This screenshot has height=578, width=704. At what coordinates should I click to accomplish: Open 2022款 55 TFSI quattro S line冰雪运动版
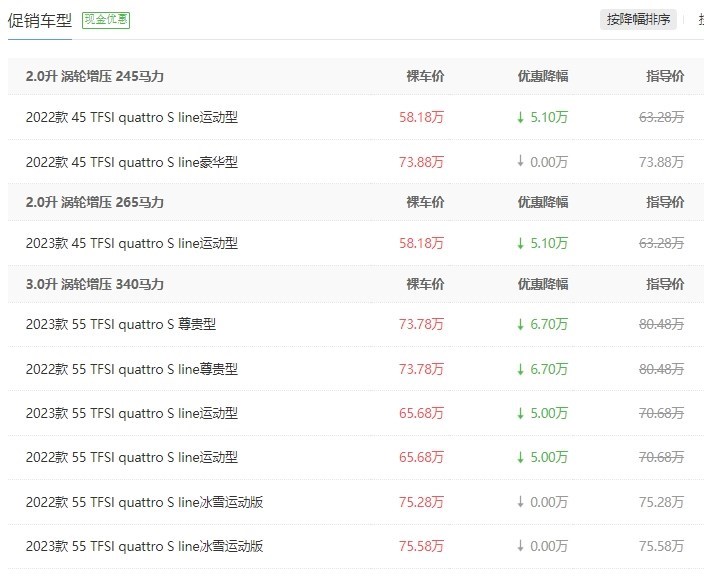tap(144, 502)
